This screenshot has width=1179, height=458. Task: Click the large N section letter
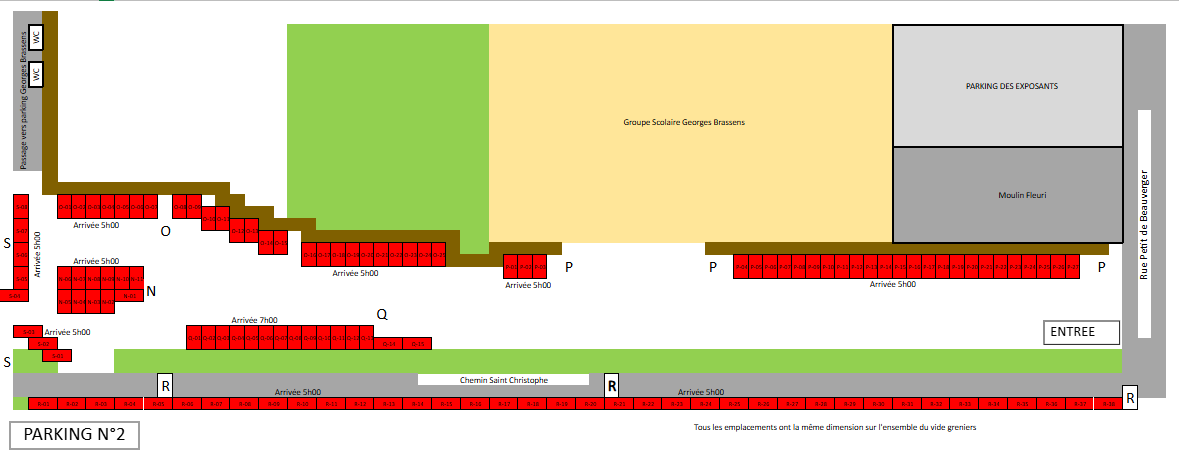pos(151,291)
